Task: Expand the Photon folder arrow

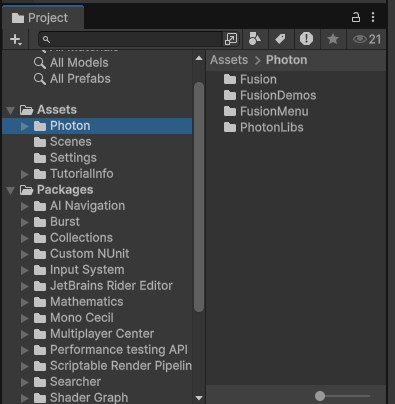Action: [24, 126]
